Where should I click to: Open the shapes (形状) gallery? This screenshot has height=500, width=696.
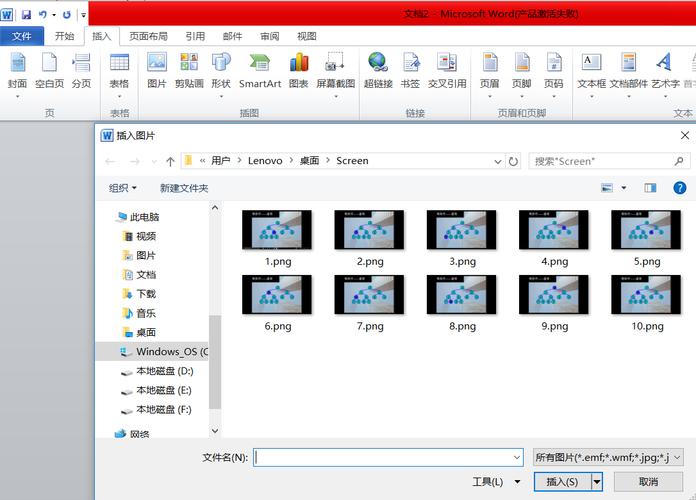tap(221, 73)
